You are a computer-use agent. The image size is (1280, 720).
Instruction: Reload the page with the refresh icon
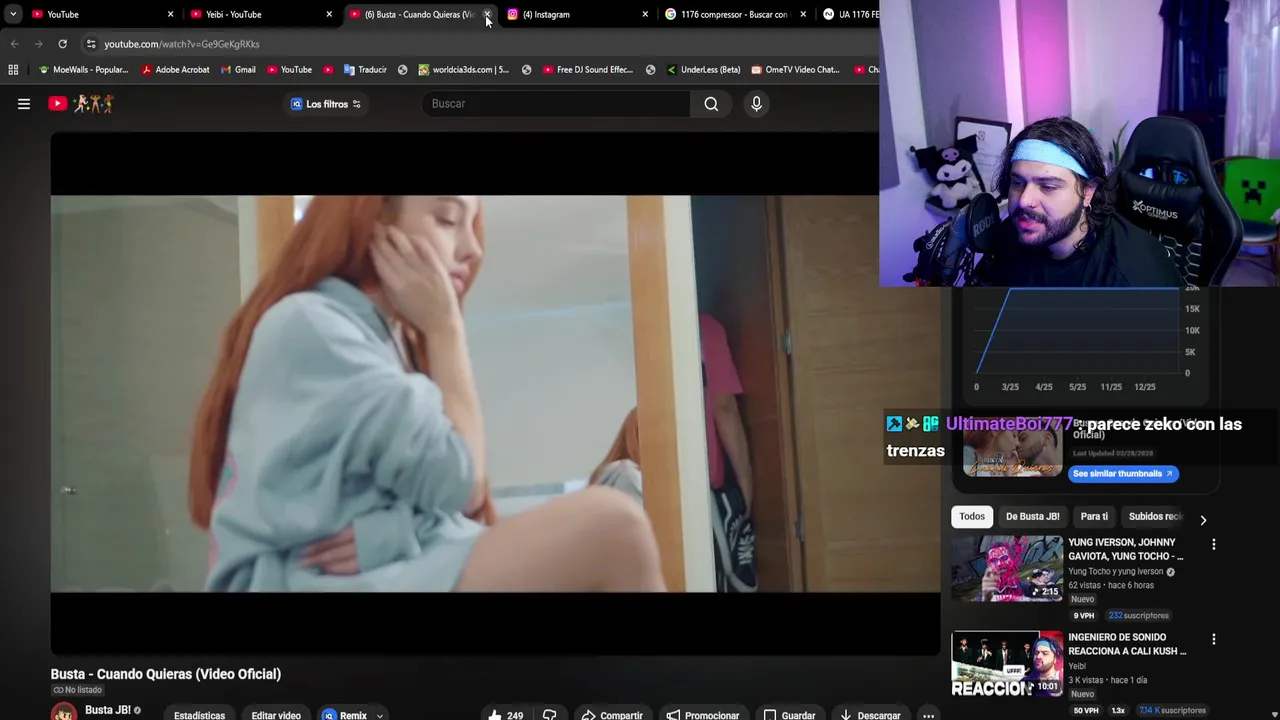click(x=62, y=44)
